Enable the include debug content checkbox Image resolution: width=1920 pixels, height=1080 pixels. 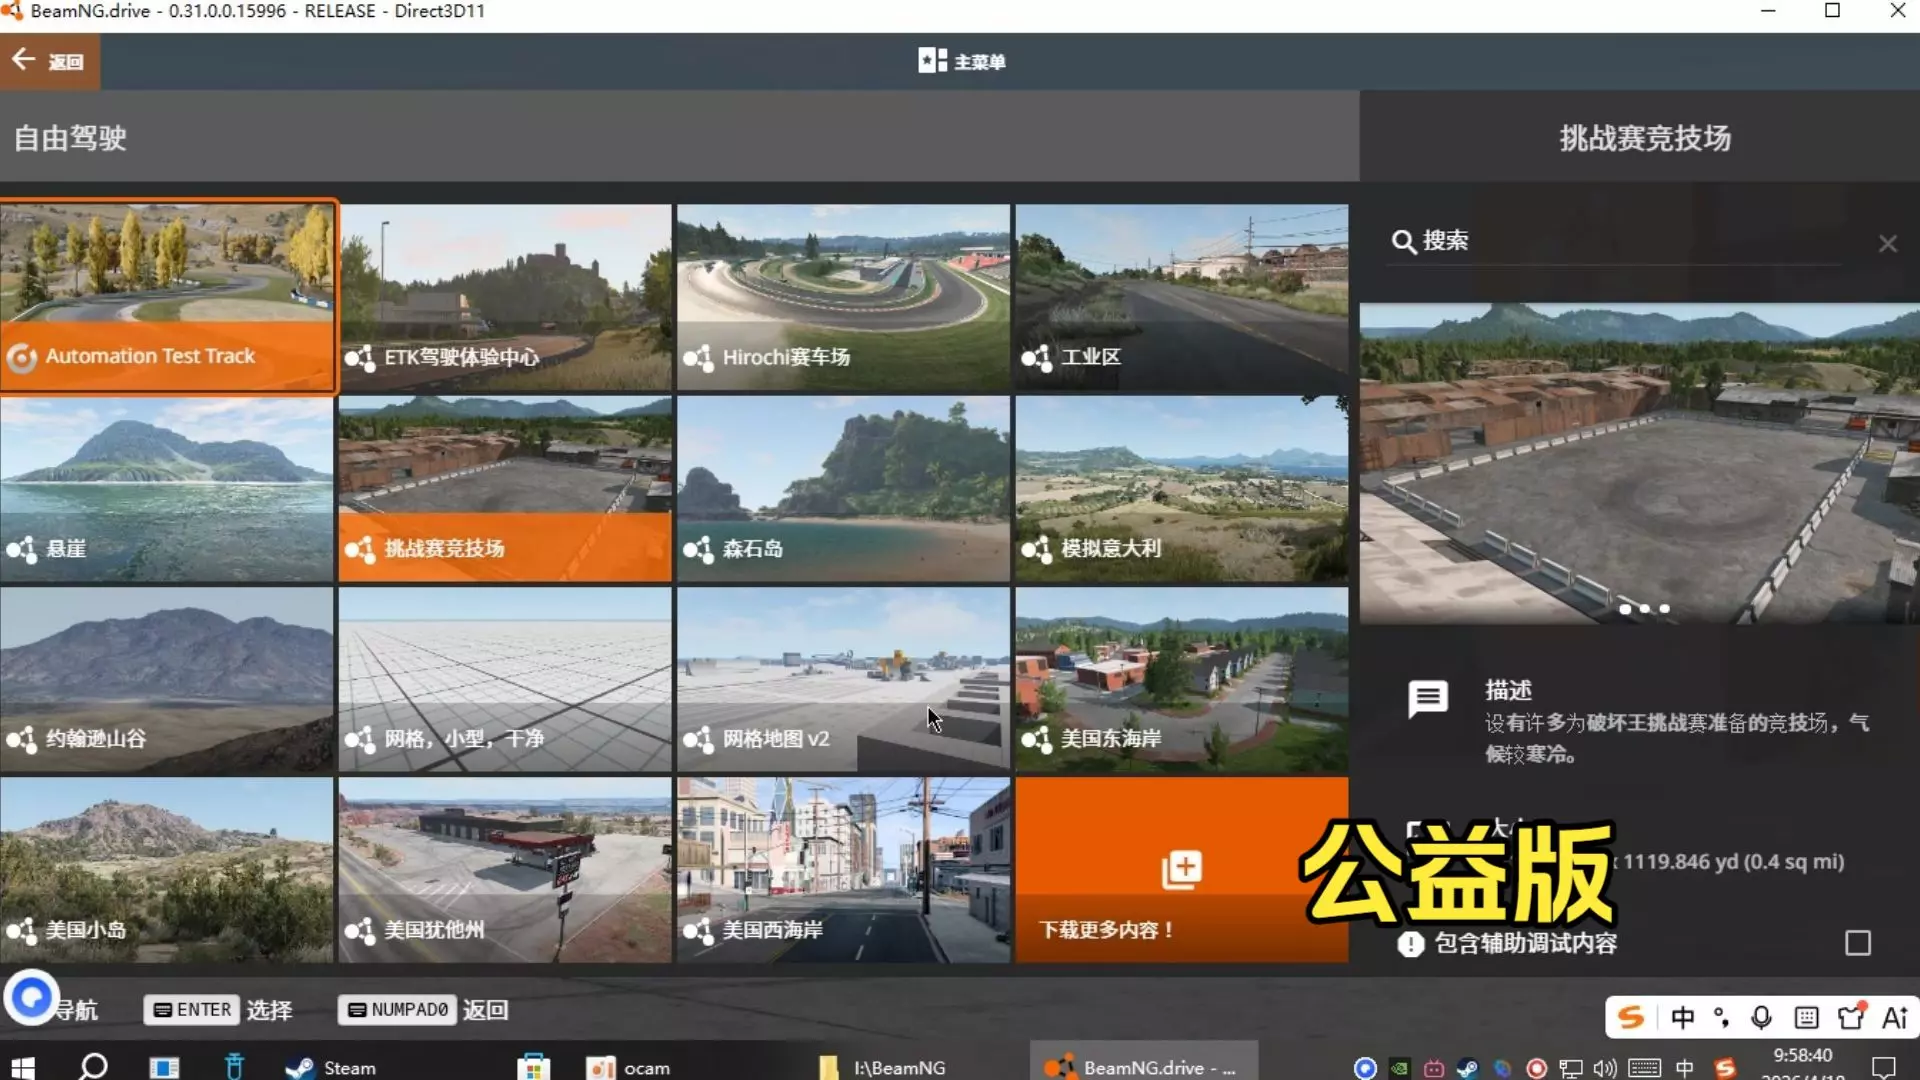point(1857,943)
